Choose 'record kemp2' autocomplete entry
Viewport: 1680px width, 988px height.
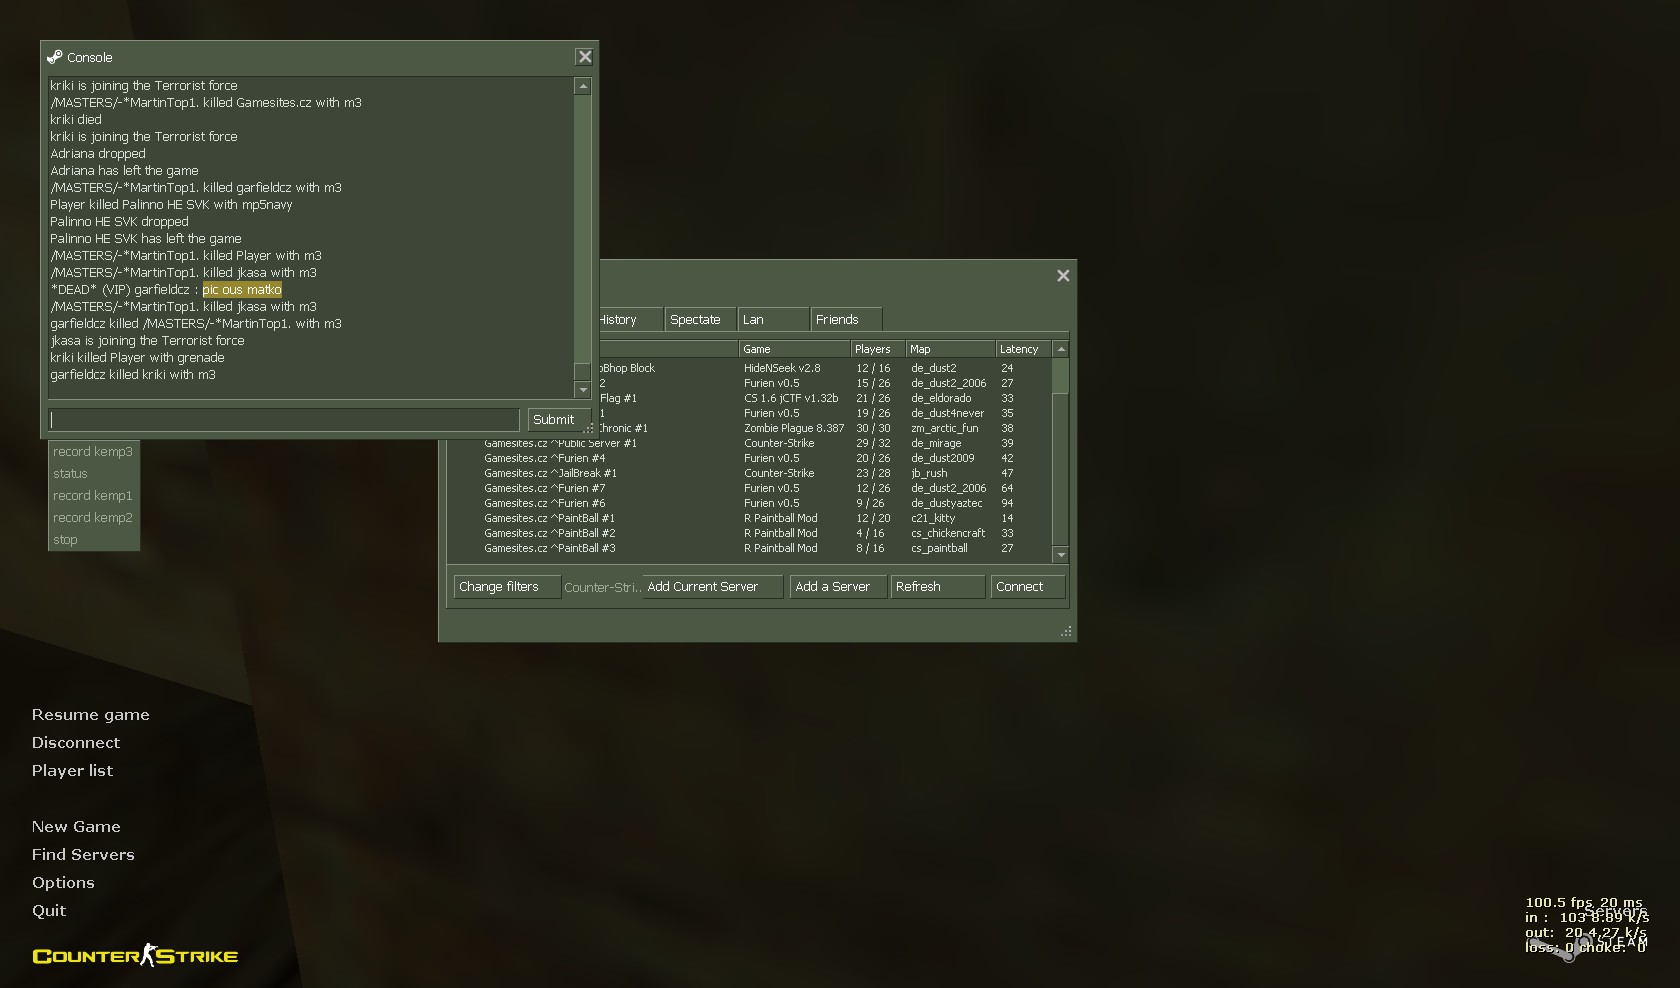pyautogui.click(x=93, y=518)
